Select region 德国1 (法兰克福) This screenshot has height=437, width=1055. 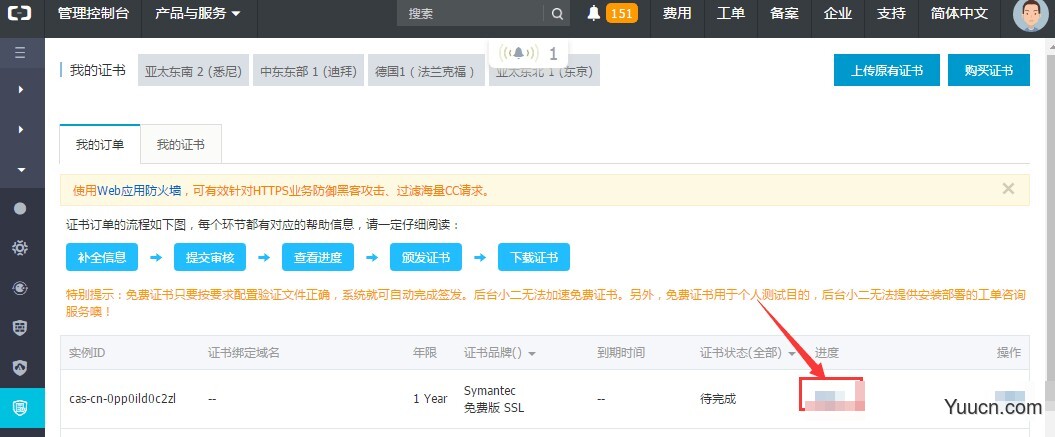pos(426,71)
